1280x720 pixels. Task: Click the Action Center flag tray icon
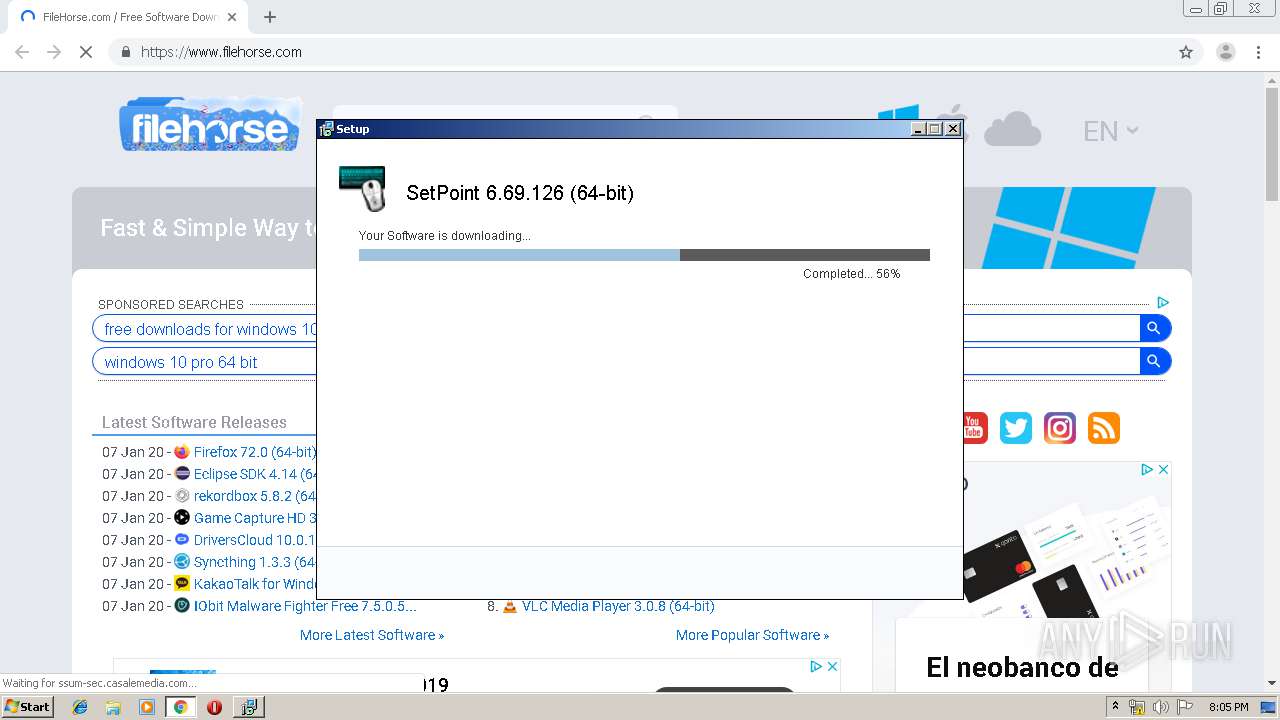click(1185, 707)
